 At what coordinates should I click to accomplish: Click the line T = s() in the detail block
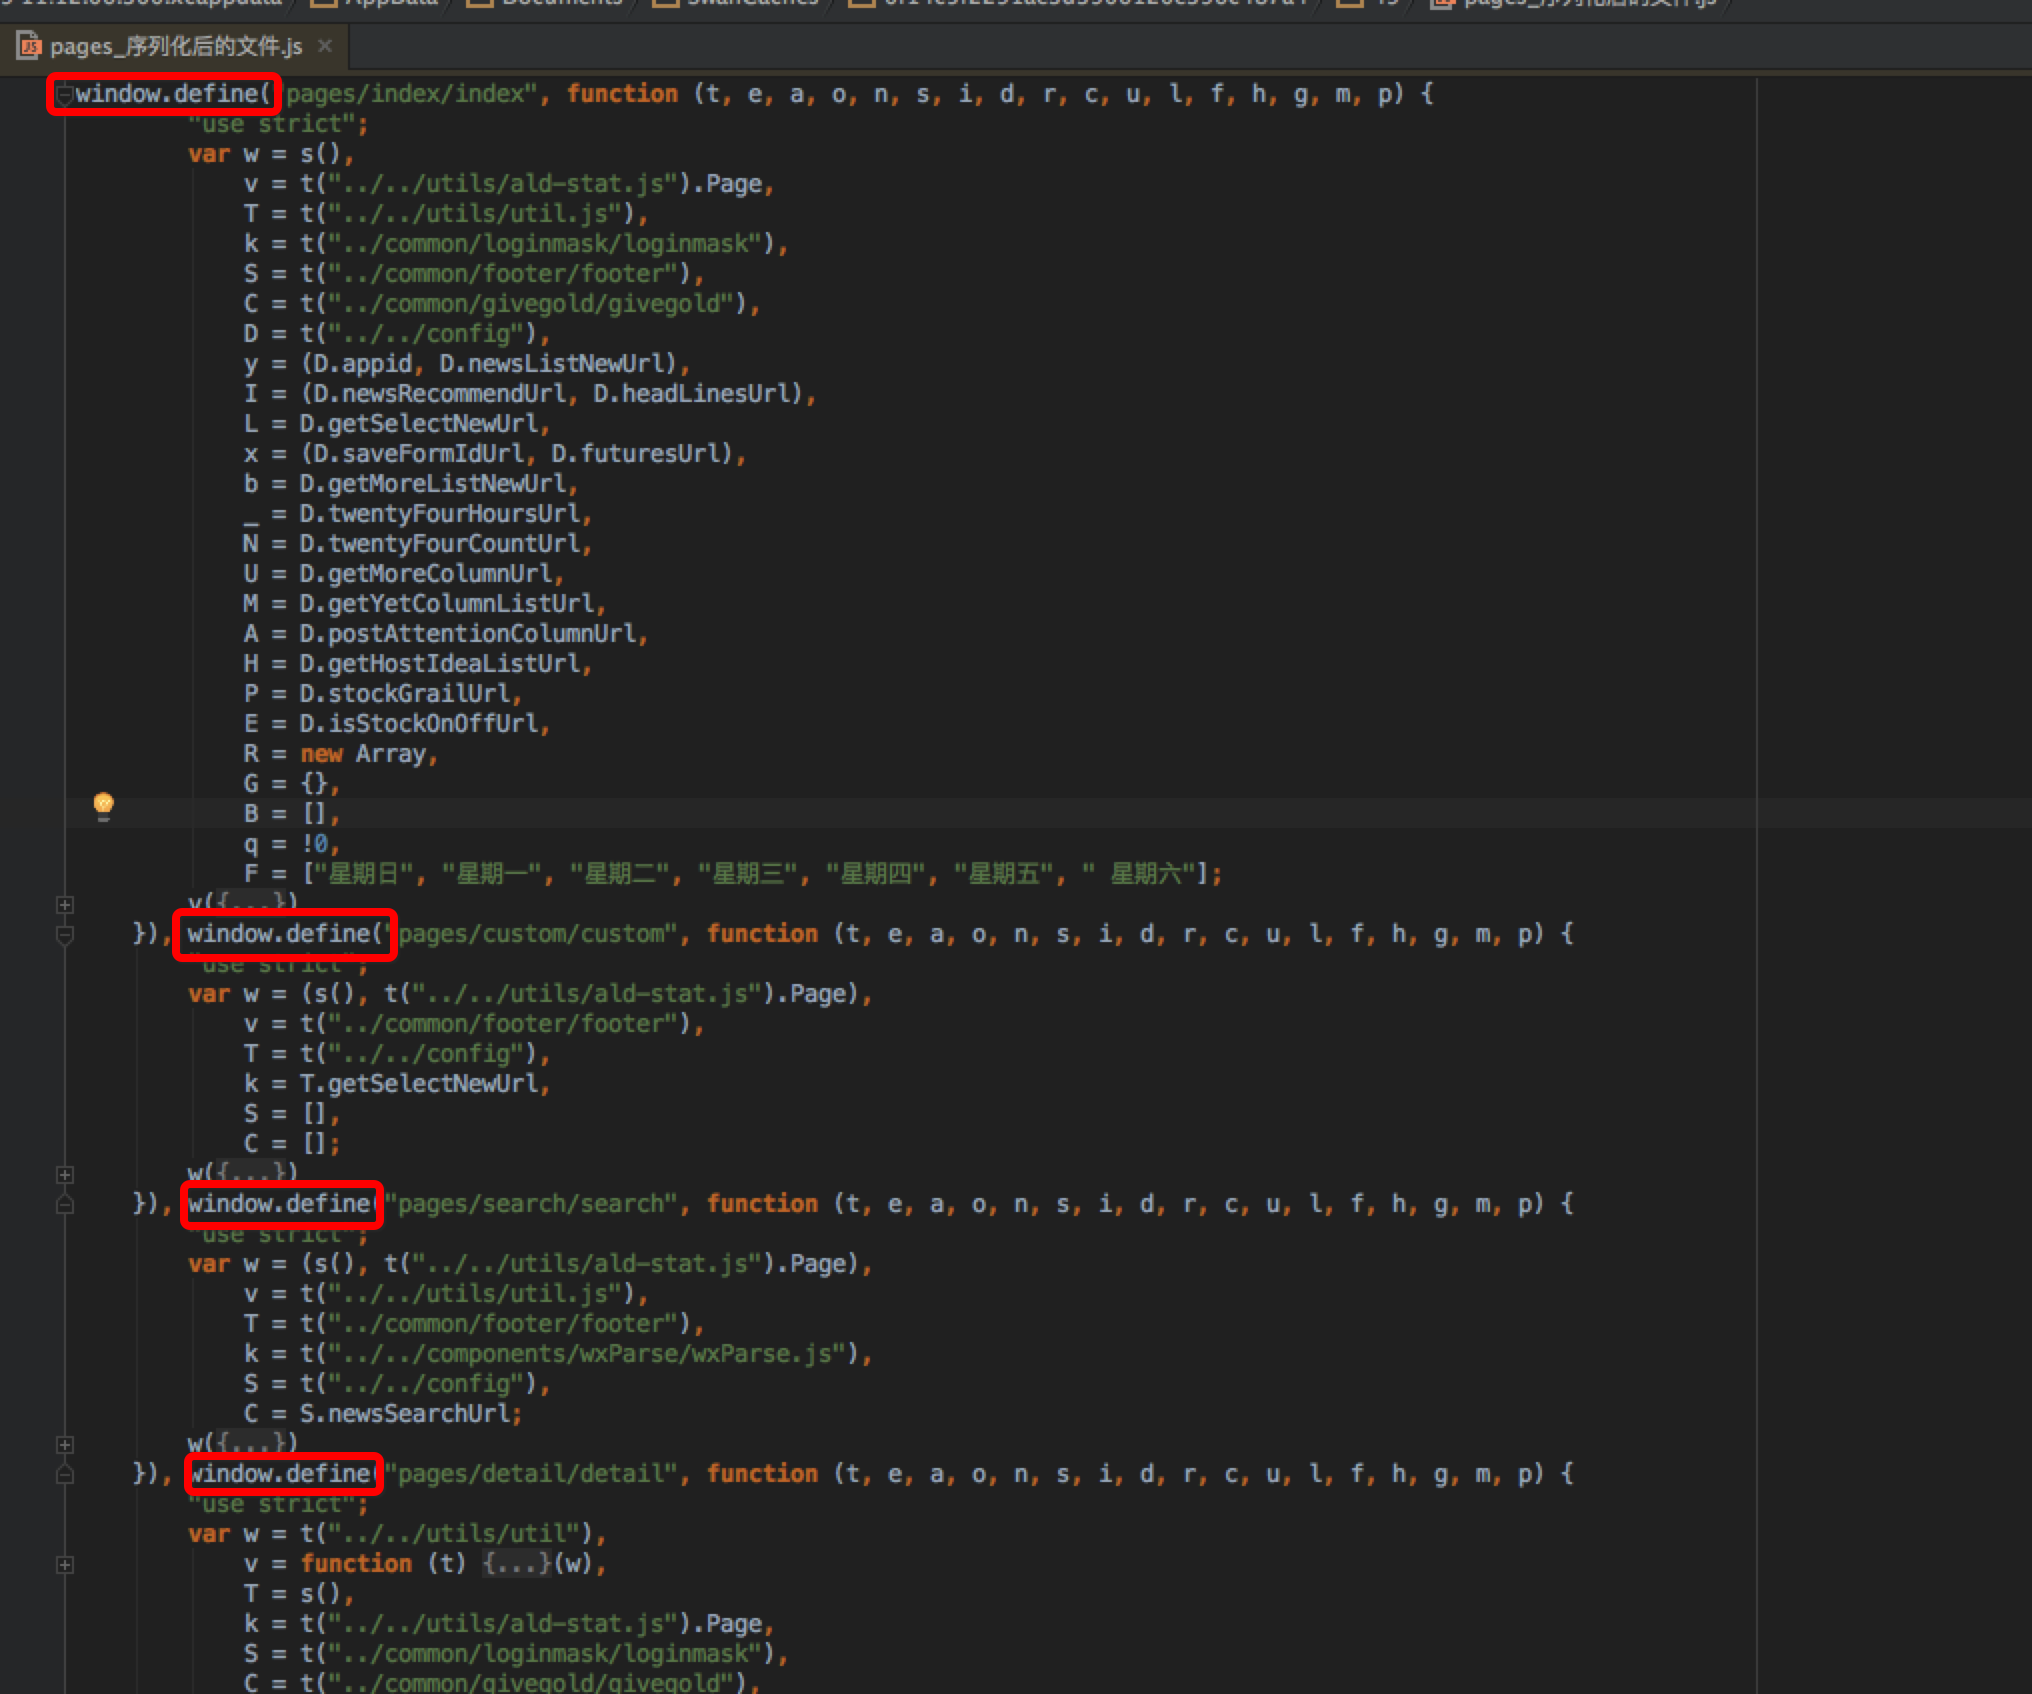pyautogui.click(x=298, y=1594)
